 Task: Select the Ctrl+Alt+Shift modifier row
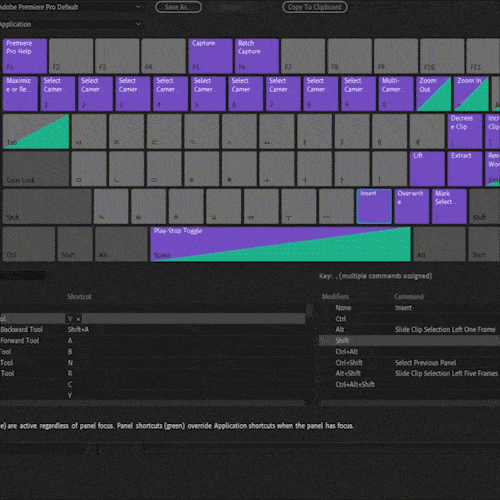click(x=409, y=384)
